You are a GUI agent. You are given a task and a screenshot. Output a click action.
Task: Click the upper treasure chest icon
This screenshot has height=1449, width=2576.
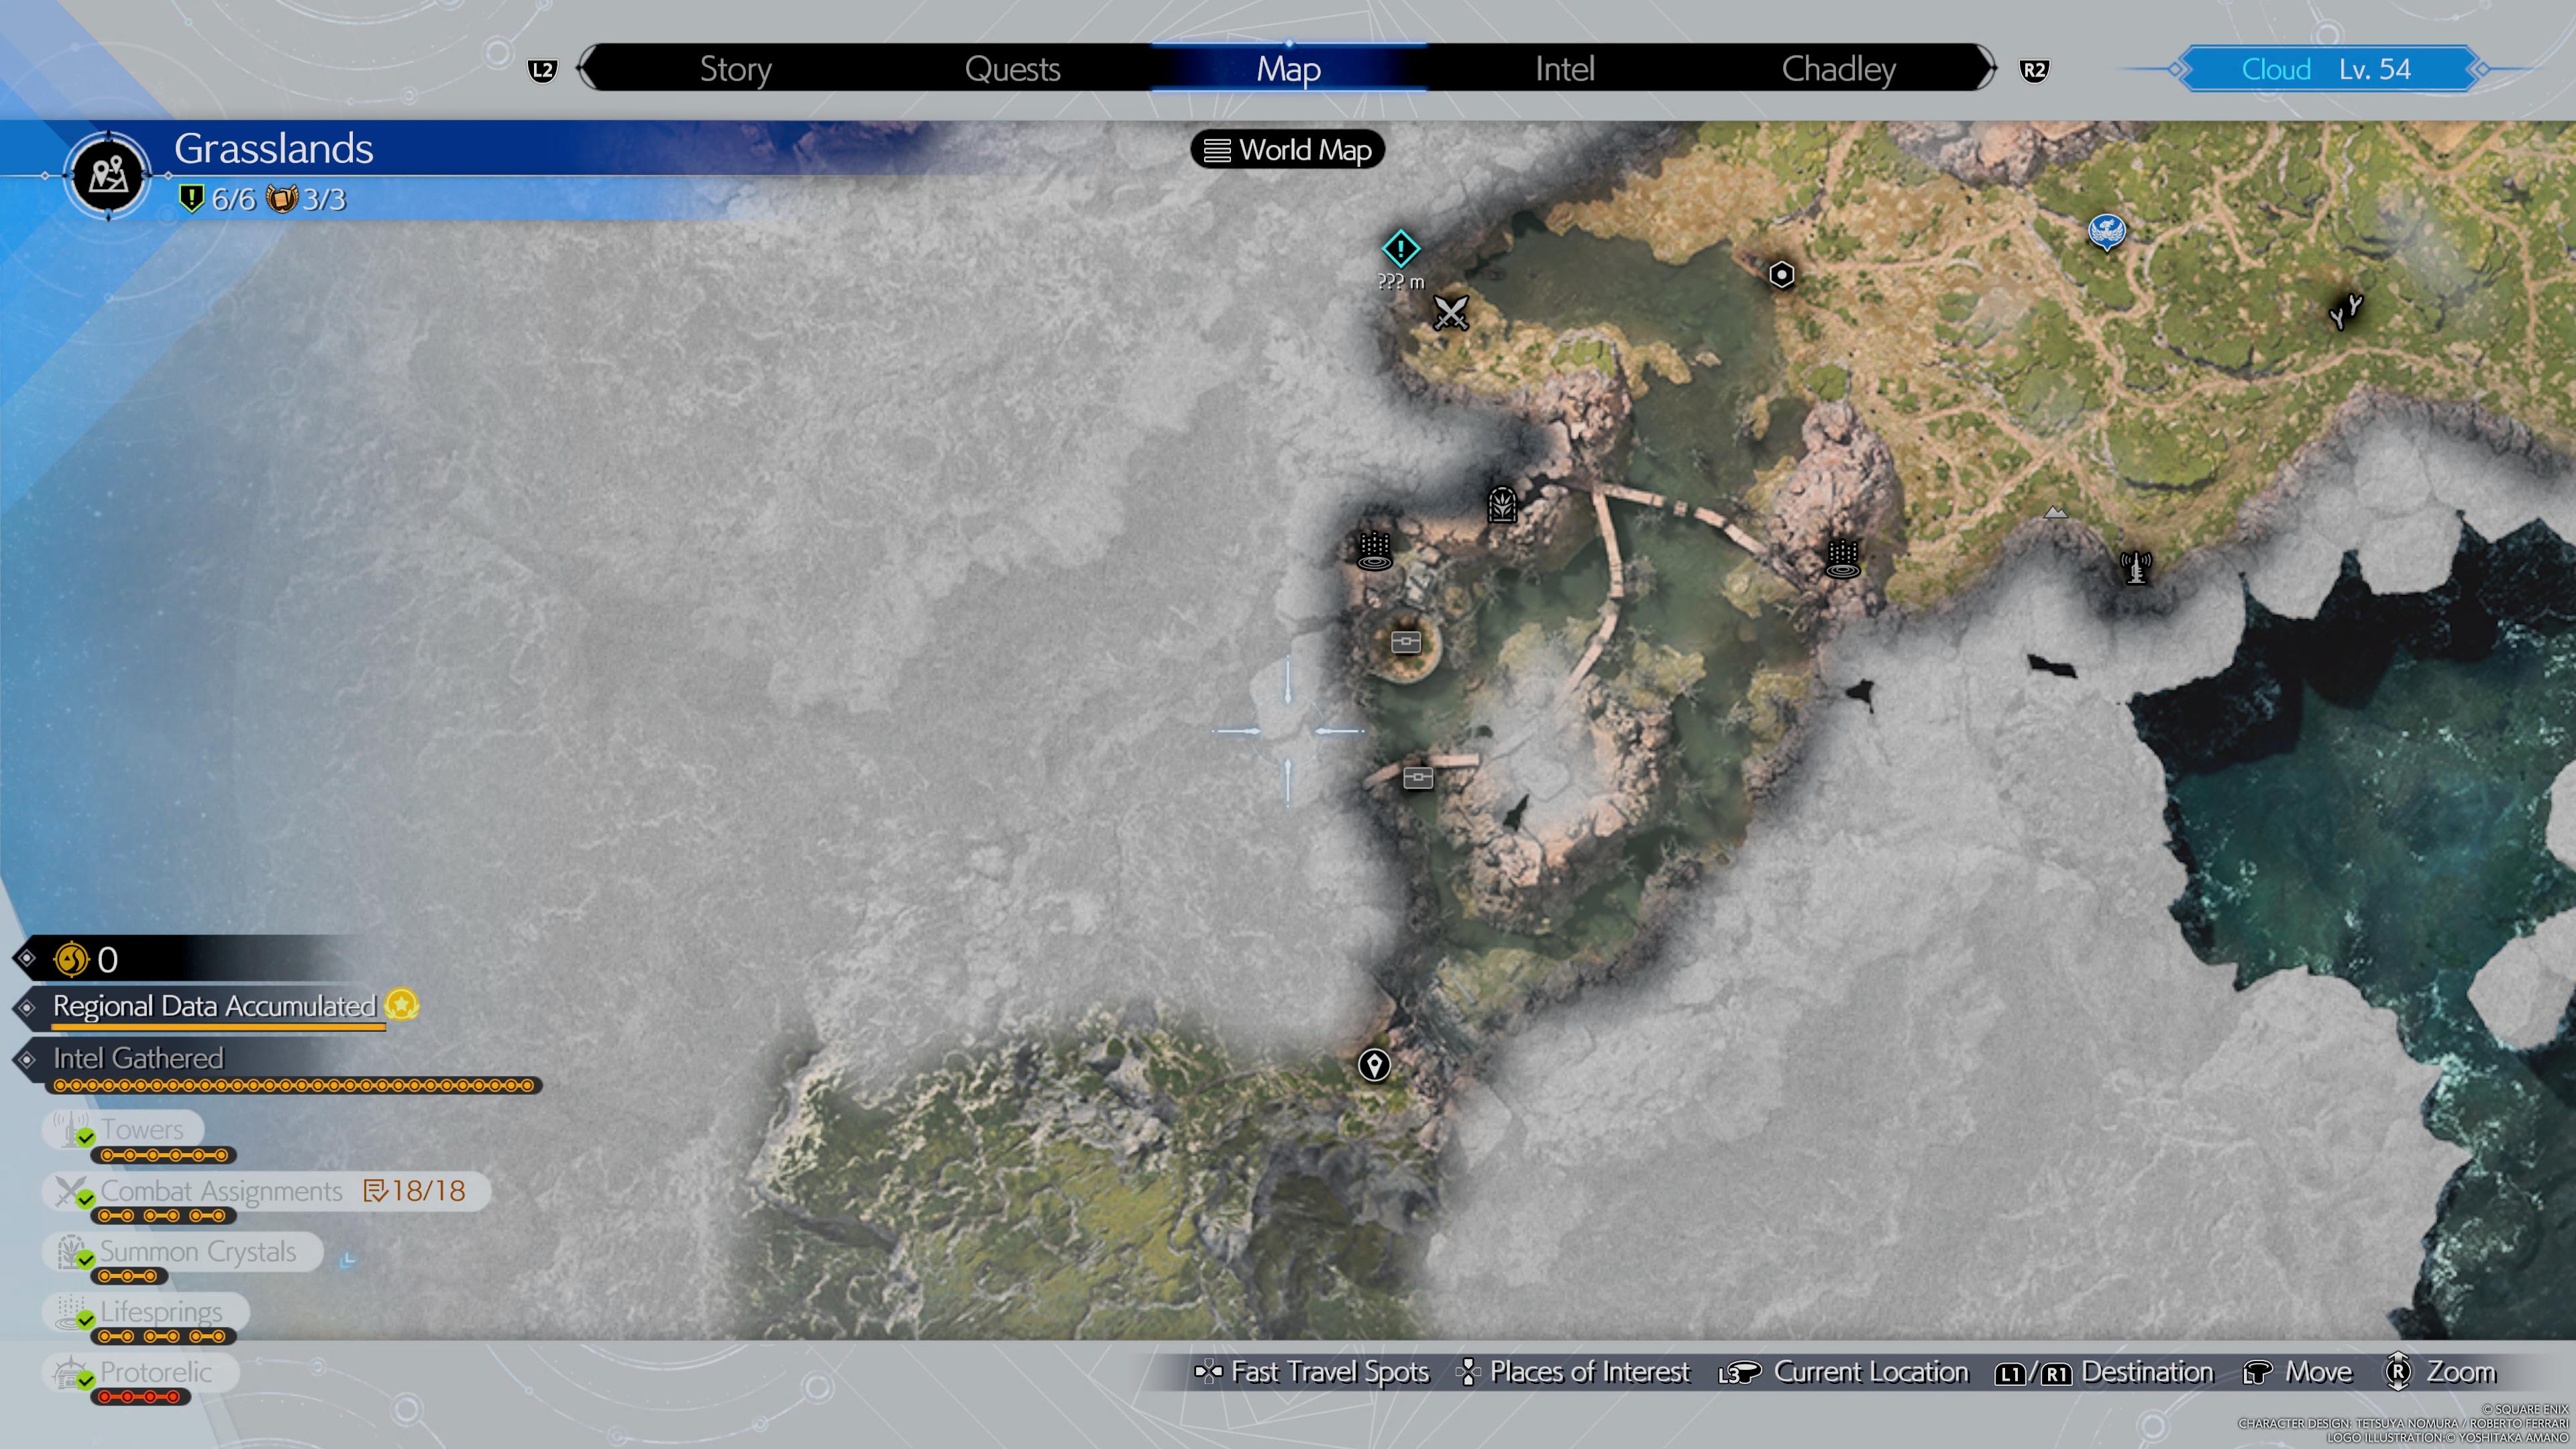tap(1405, 642)
